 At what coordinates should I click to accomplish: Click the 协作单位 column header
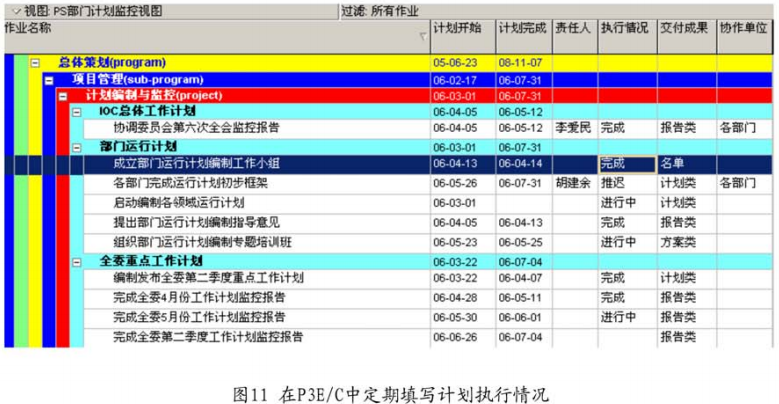(744, 28)
